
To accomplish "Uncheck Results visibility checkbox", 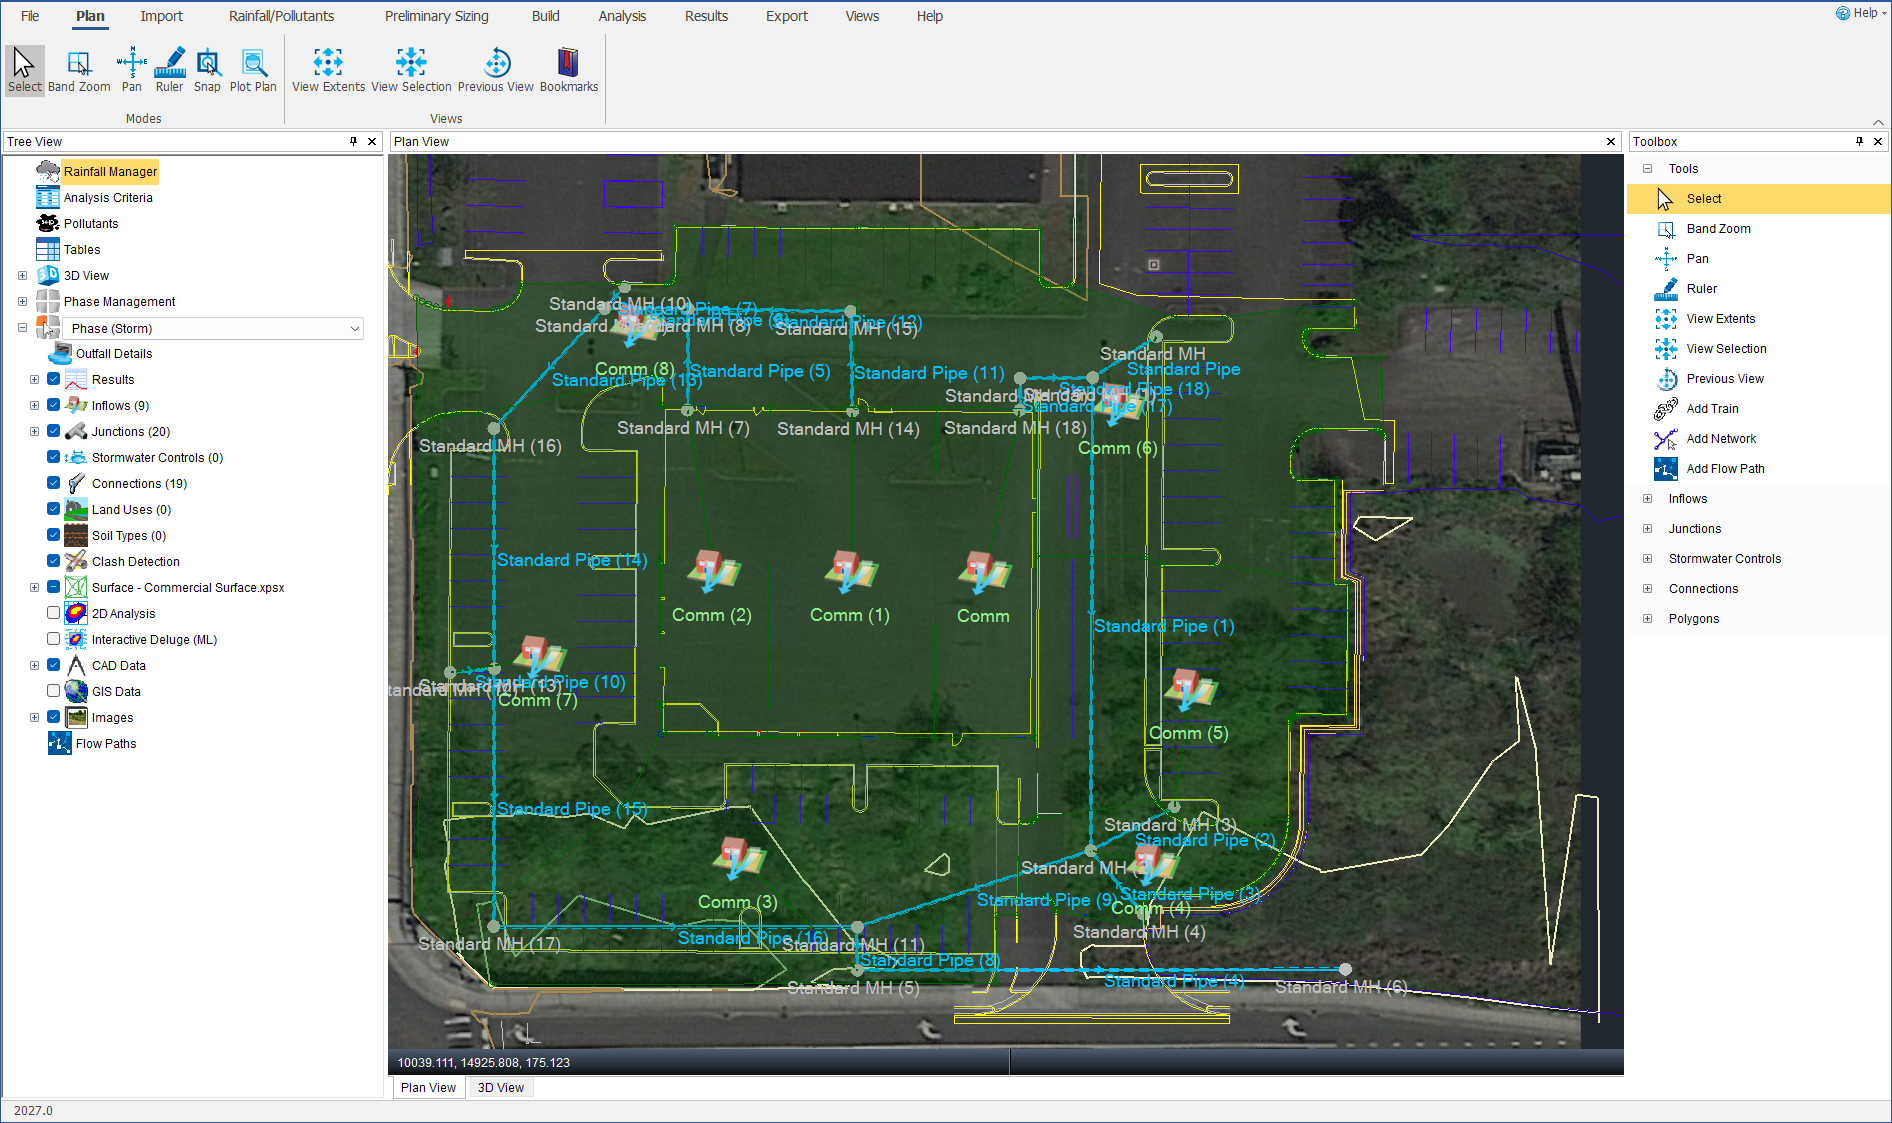I will [x=54, y=379].
